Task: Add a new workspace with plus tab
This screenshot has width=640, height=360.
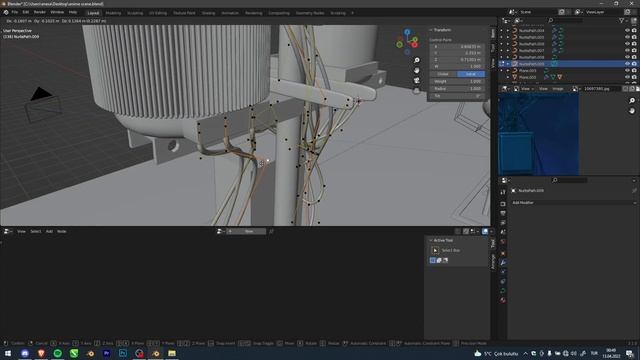Action: point(352,13)
